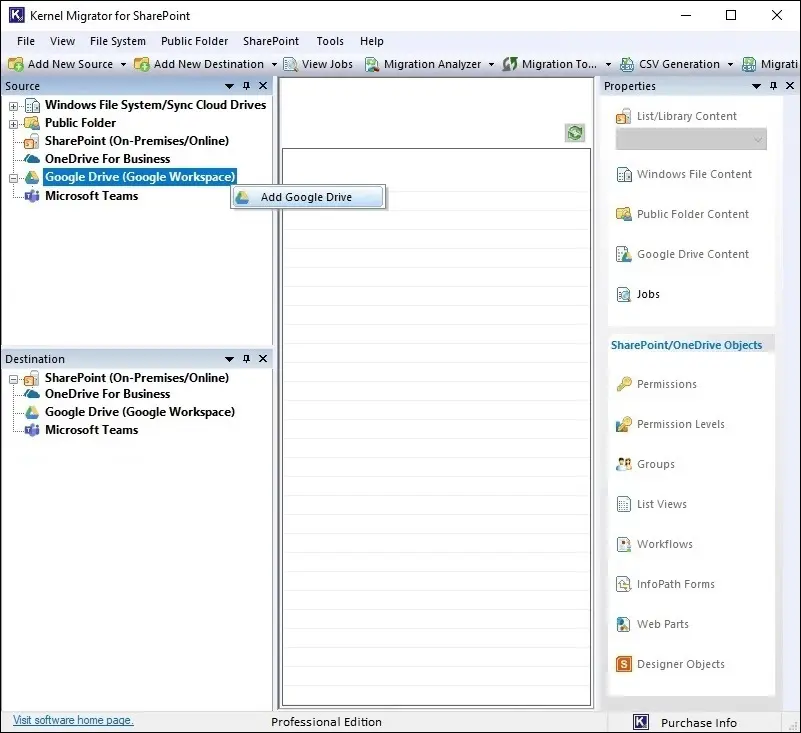Click the Add New Destination toolbar icon
This screenshot has width=801, height=733.
click(142, 64)
